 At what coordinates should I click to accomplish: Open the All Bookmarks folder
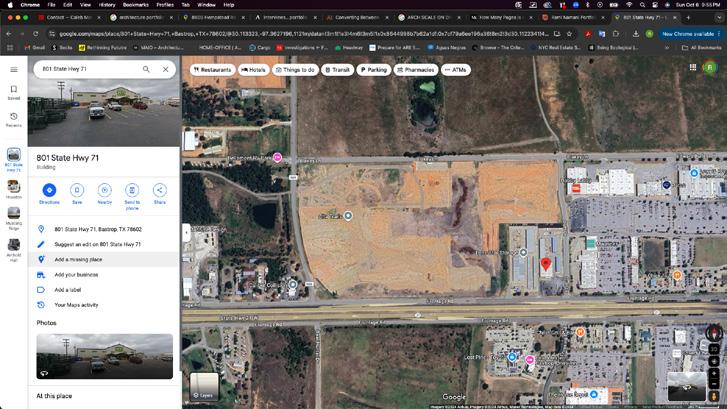click(701, 48)
